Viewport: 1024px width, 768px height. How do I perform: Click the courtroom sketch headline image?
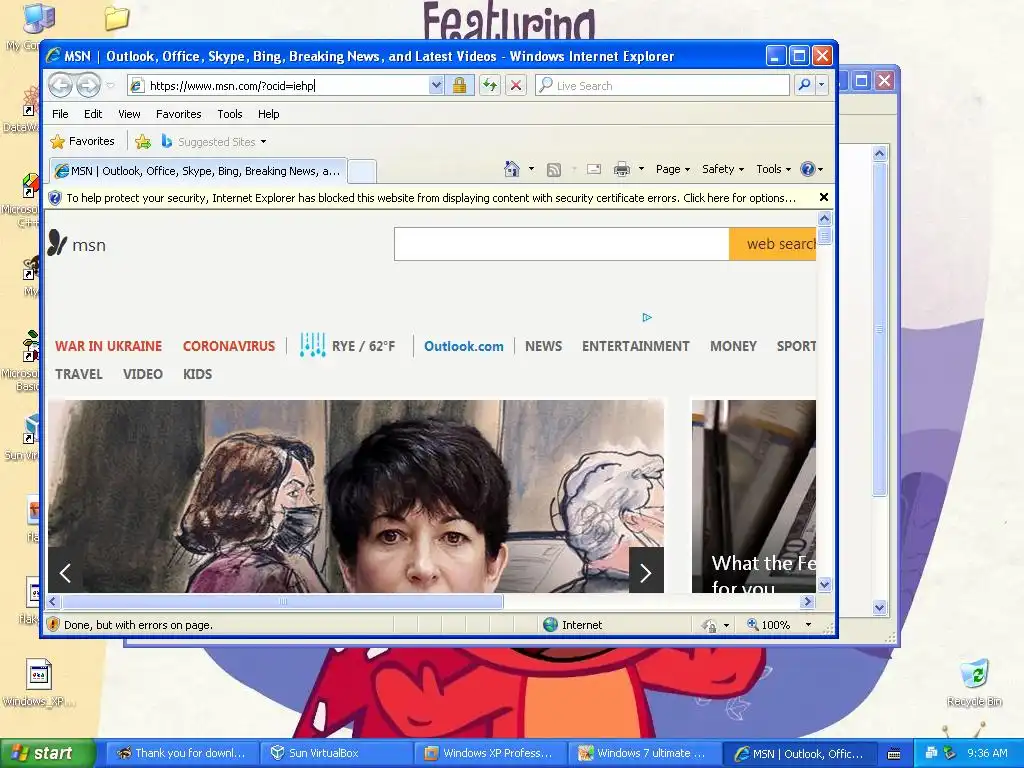coord(356,496)
